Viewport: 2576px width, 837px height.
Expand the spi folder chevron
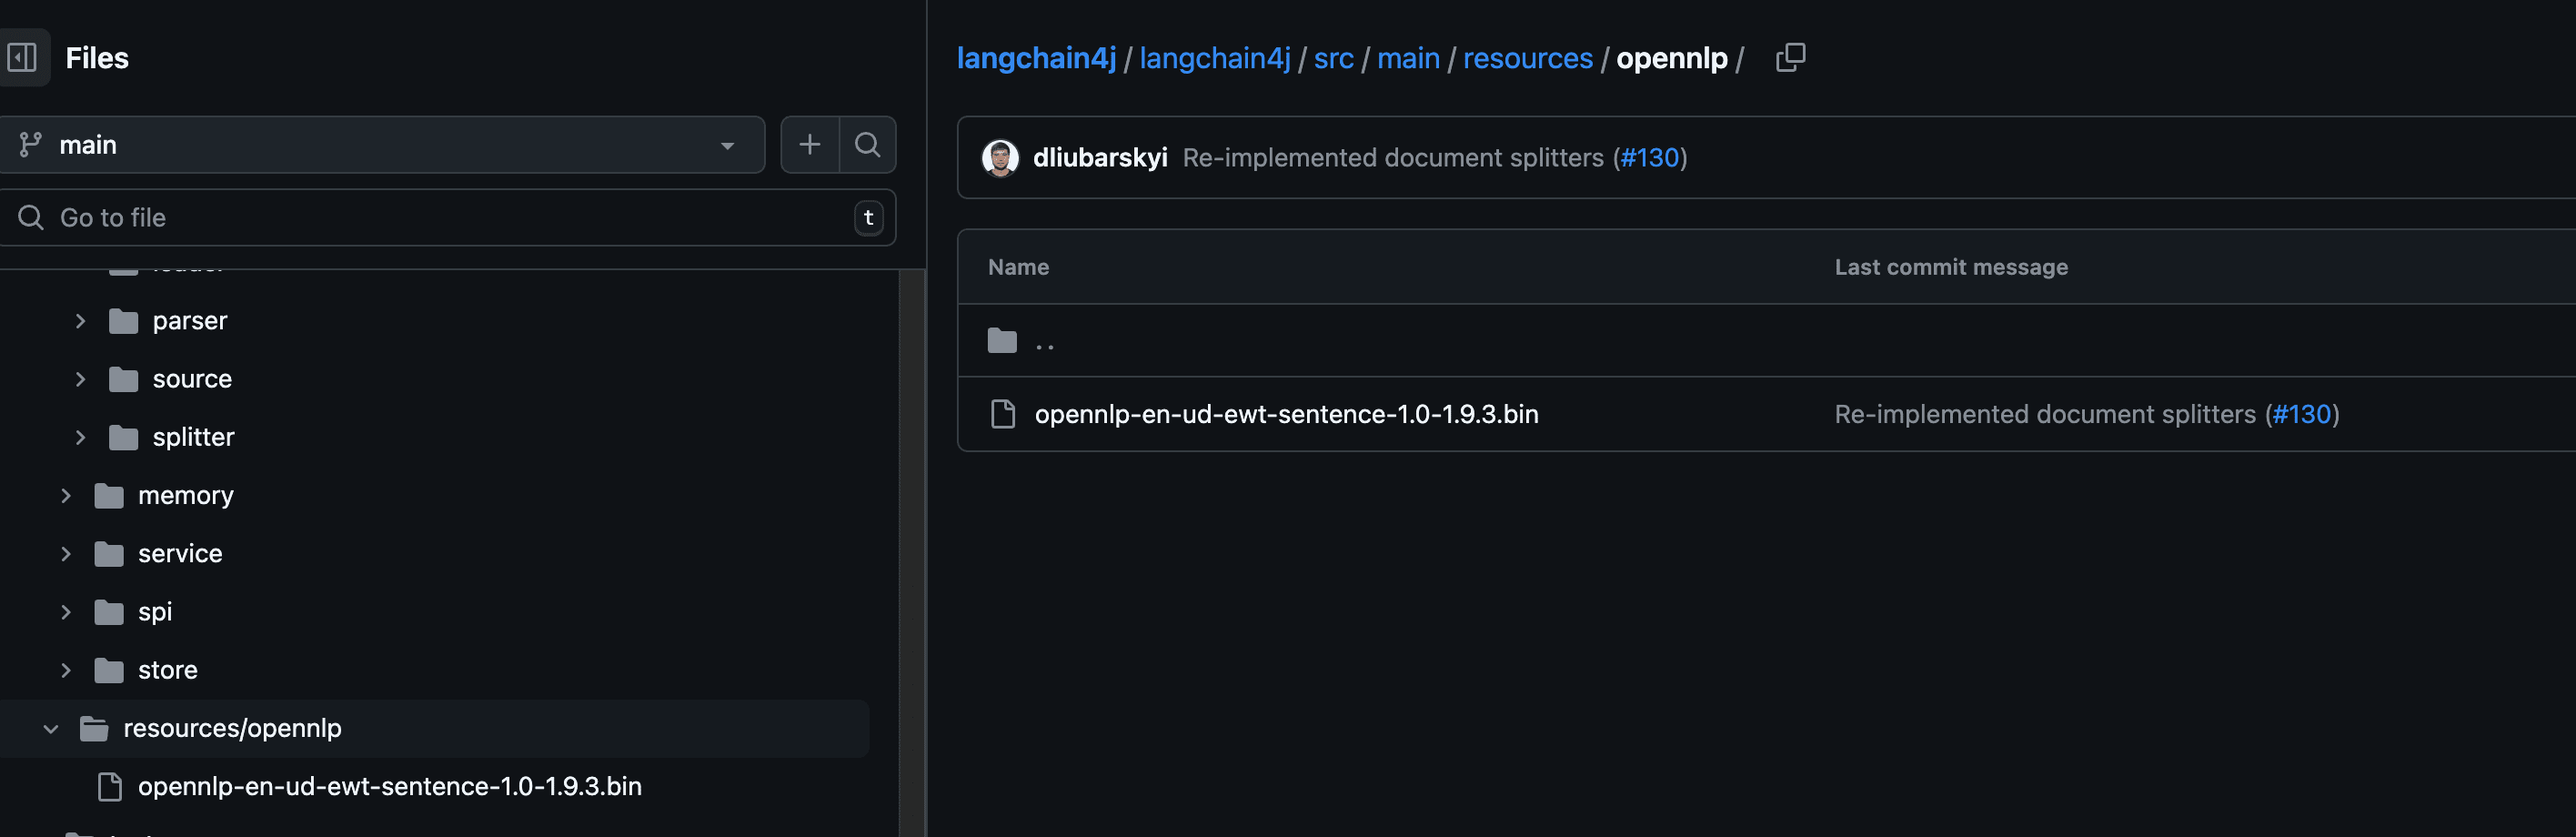tap(66, 612)
